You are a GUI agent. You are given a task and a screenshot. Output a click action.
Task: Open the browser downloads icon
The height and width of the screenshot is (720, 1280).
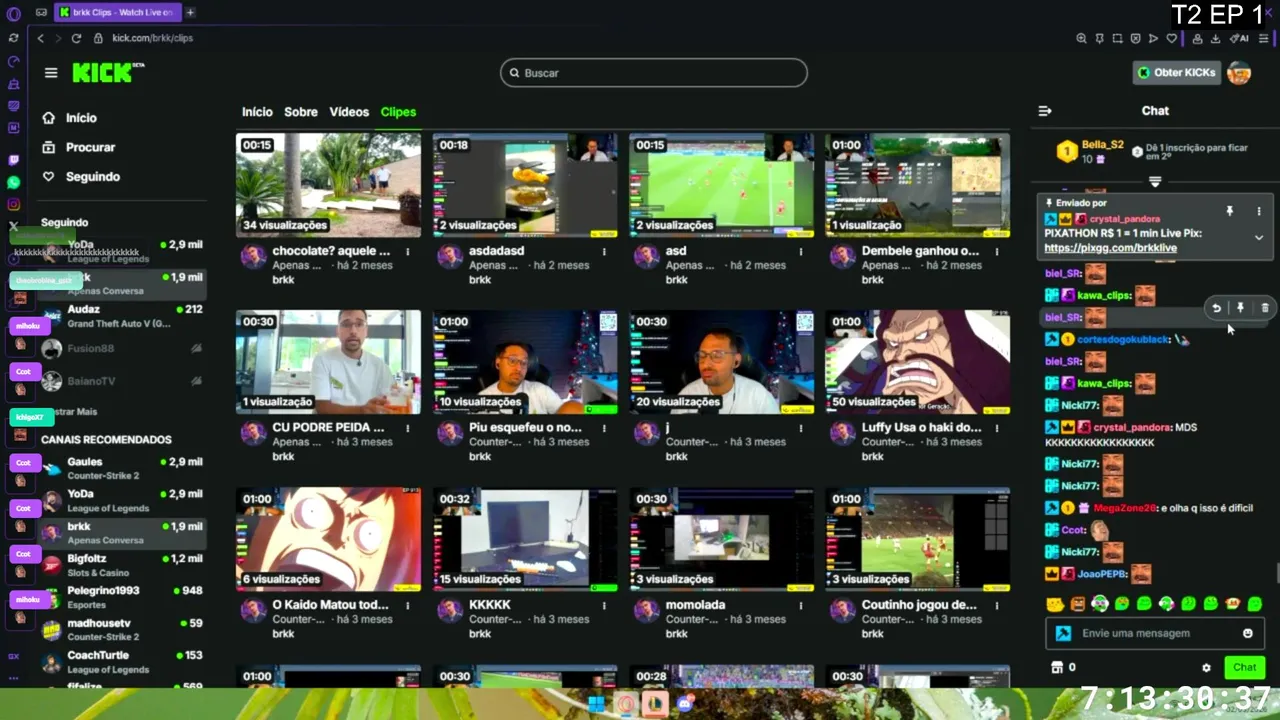click(x=1215, y=38)
